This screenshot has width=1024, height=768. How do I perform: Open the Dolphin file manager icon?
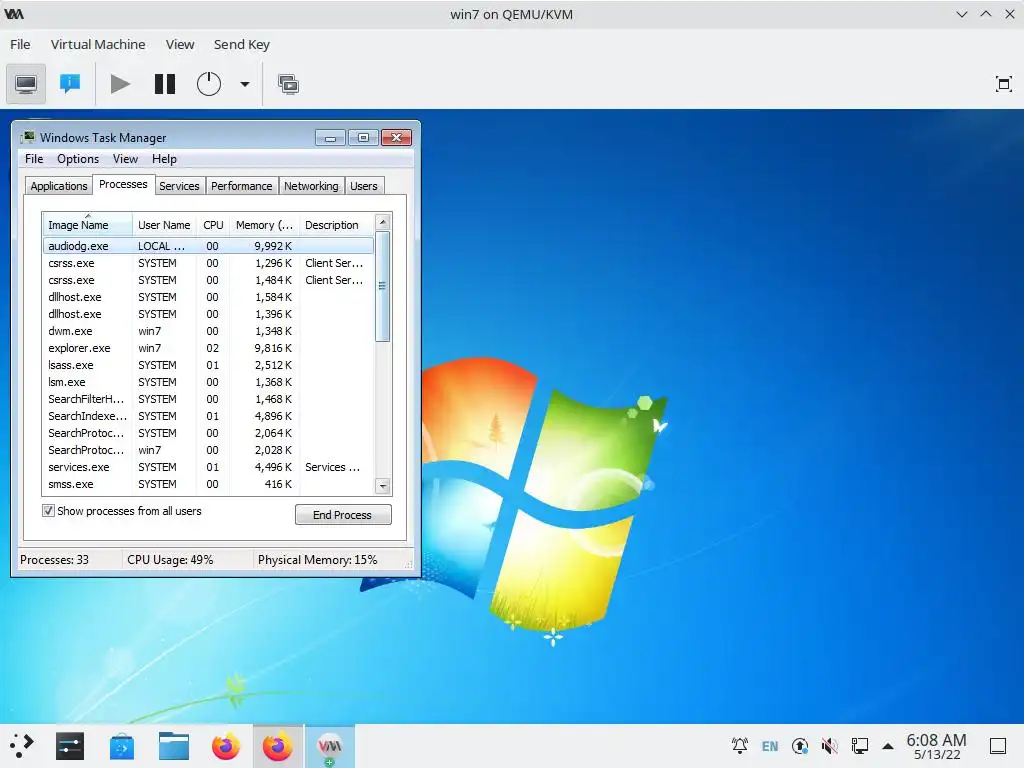pyautogui.click(x=174, y=746)
